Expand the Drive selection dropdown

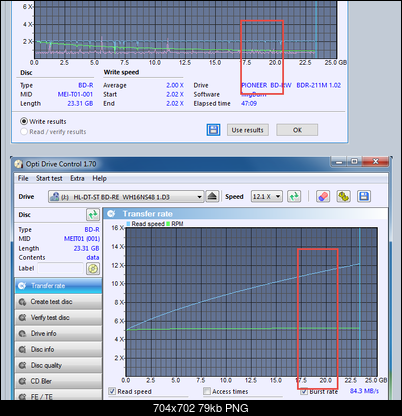point(126,197)
